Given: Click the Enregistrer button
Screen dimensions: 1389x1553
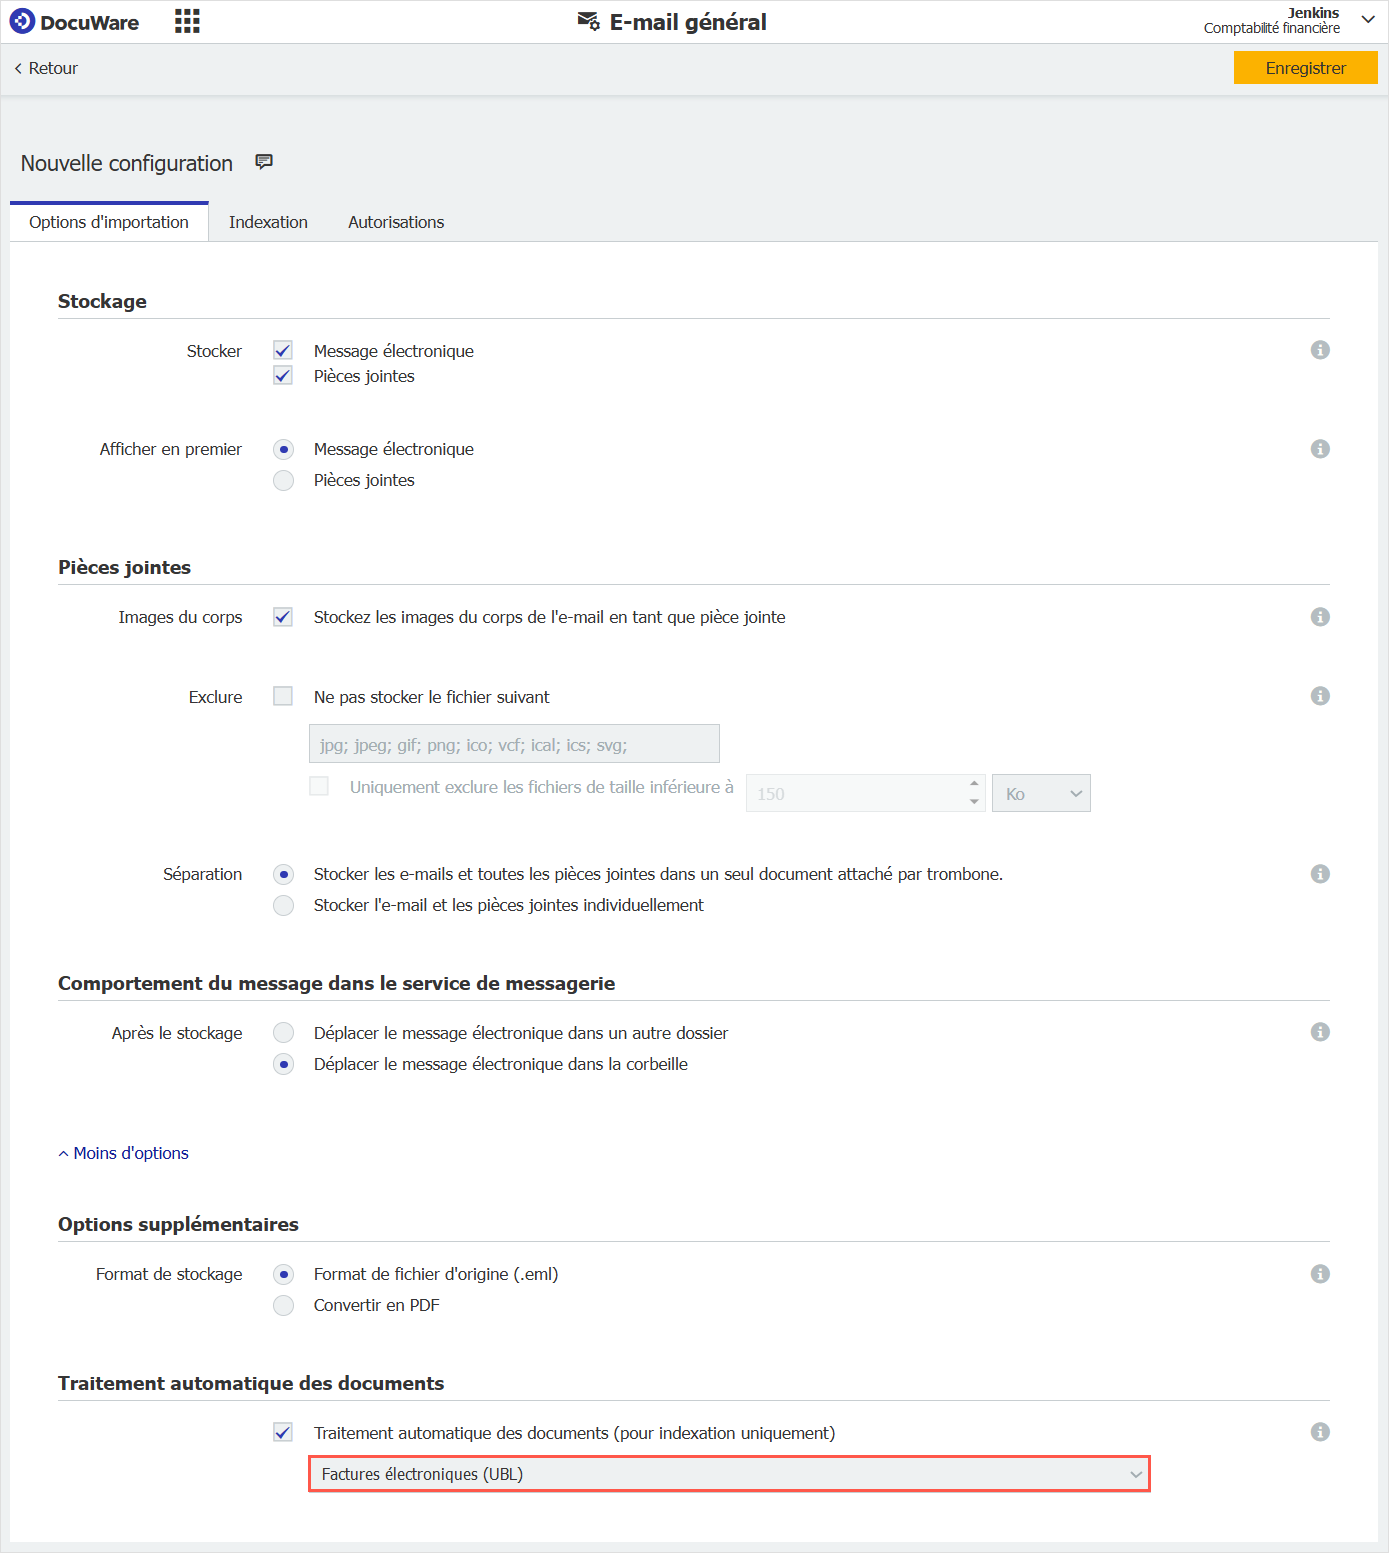Looking at the screenshot, I should click(1305, 68).
